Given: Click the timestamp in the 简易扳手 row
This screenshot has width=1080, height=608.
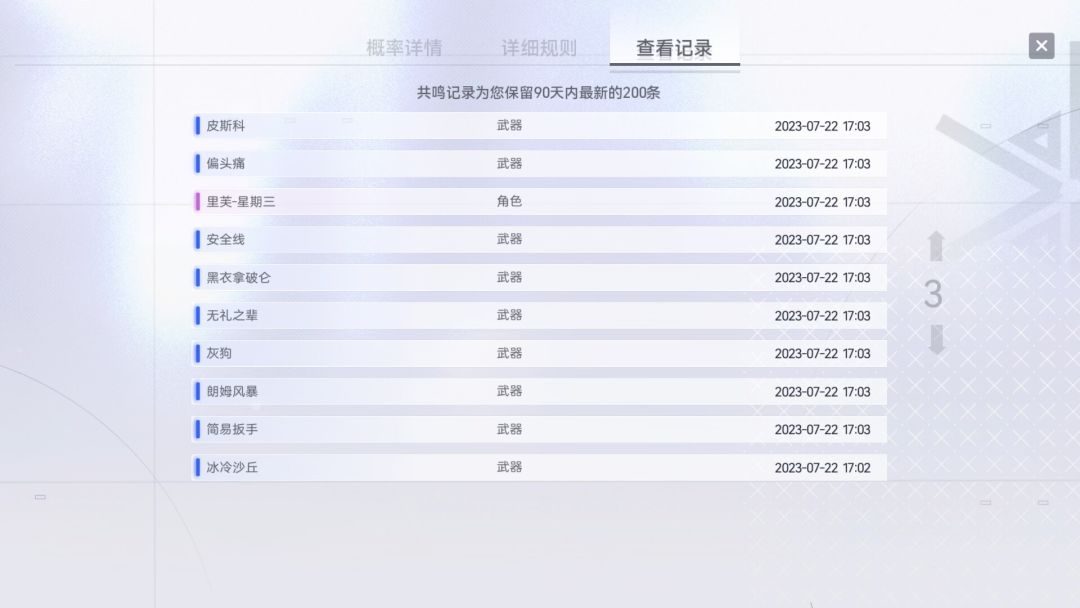Looking at the screenshot, I should (822, 430).
